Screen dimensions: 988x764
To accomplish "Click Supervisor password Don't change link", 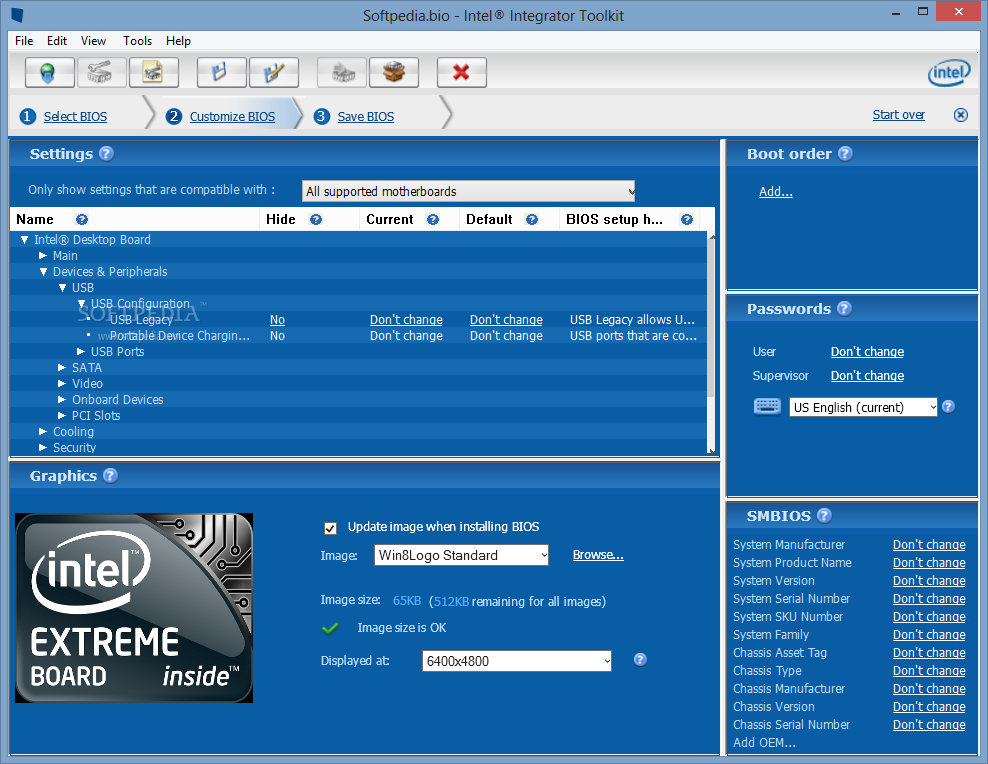I will [x=867, y=375].
